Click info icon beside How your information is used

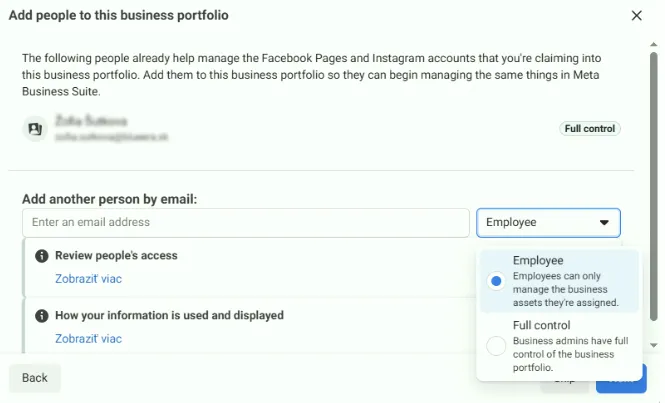pyautogui.click(x=41, y=316)
